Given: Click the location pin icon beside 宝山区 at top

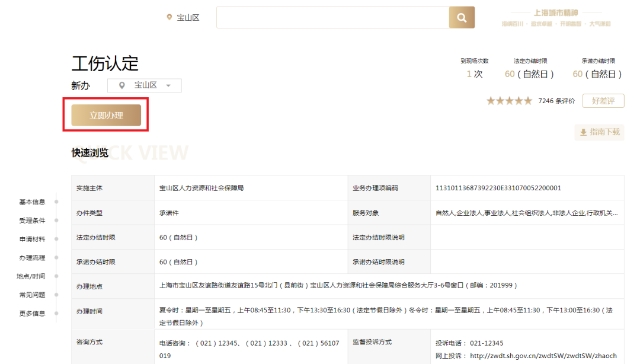Looking at the screenshot, I should tap(169, 17).
